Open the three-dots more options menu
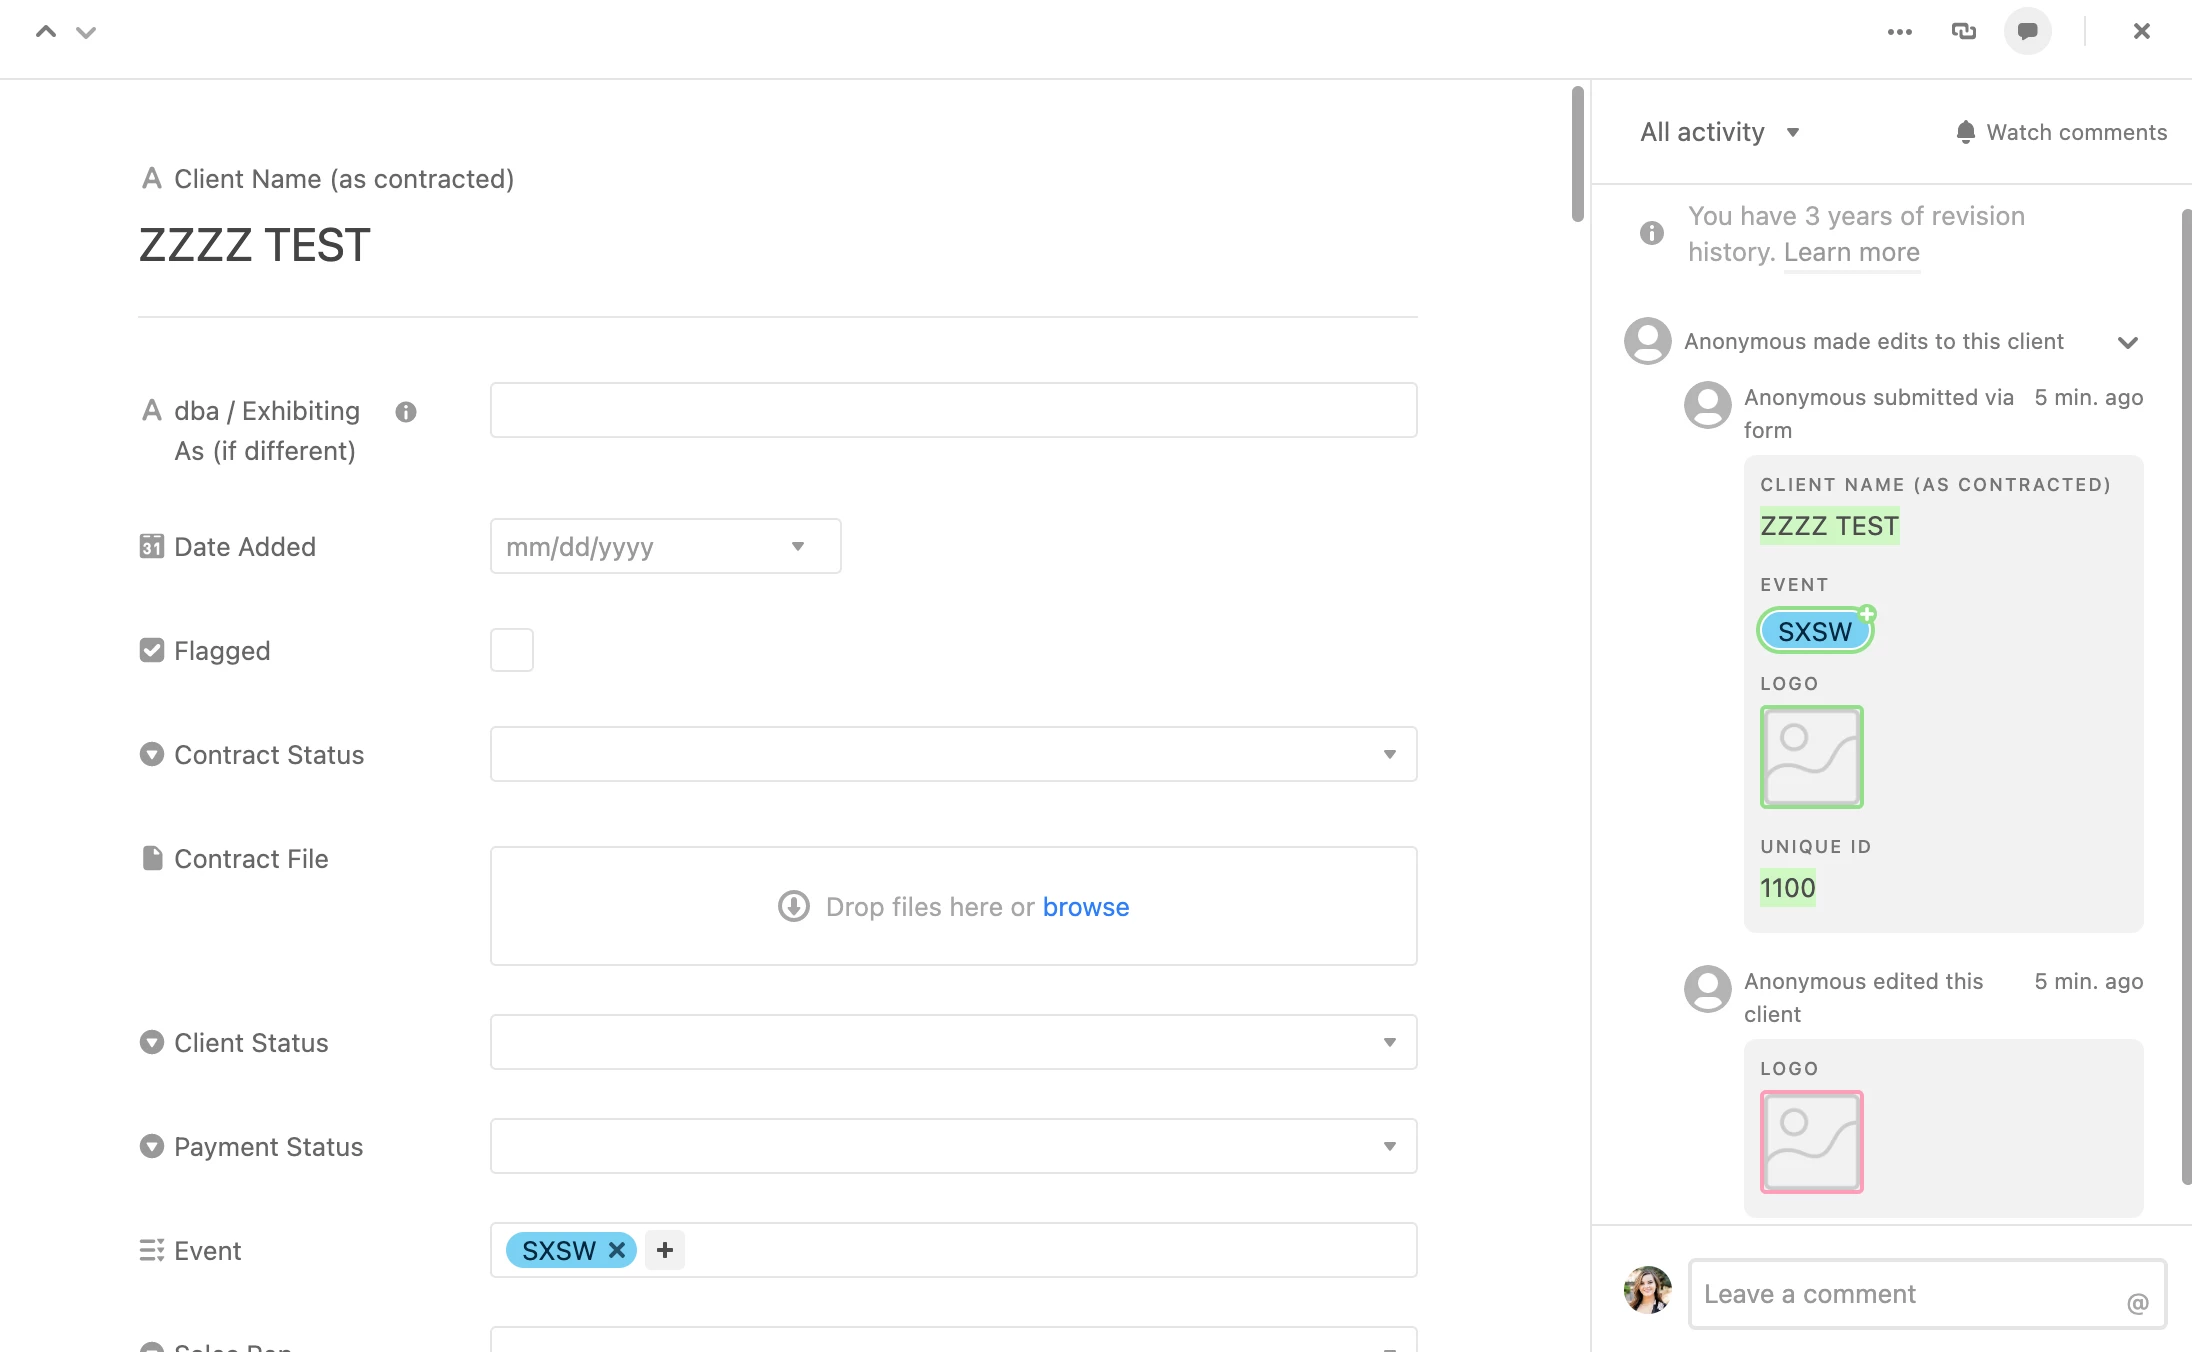The image size is (2192, 1352). click(1899, 32)
